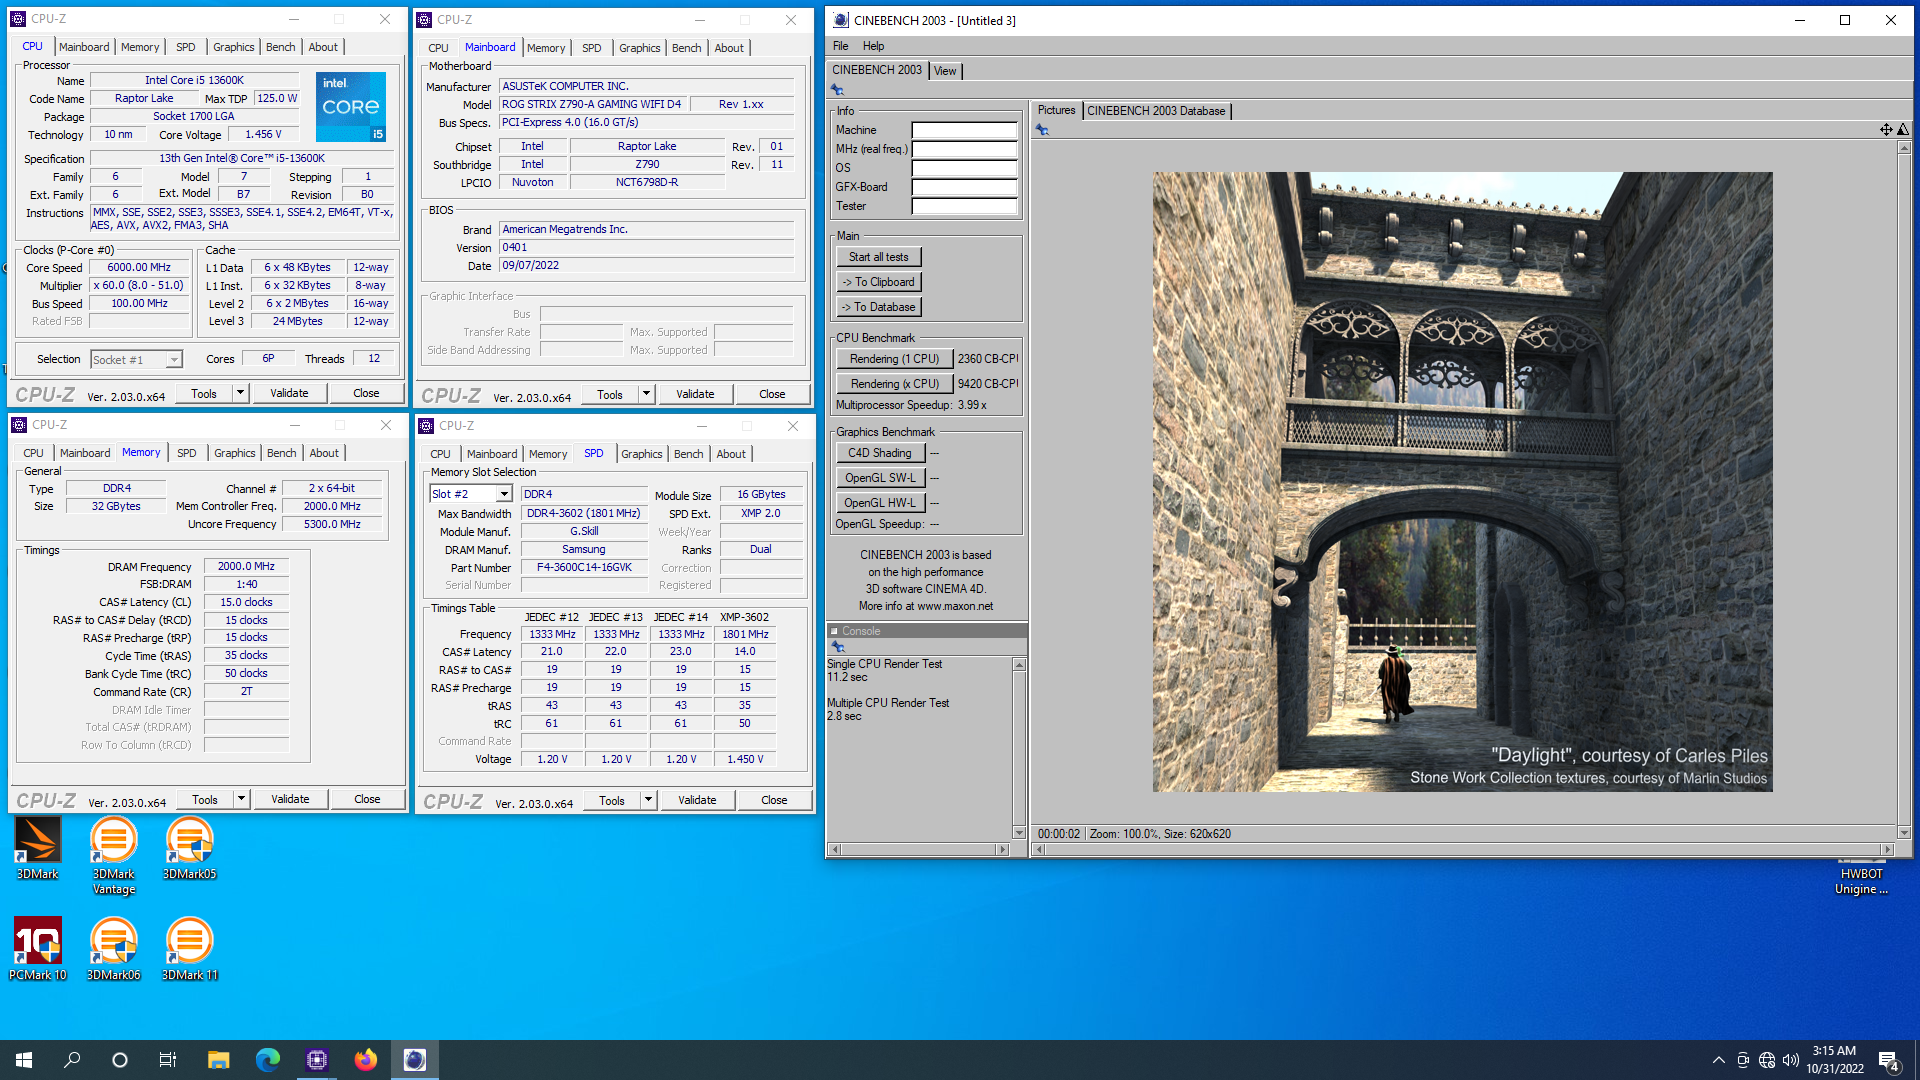Switch to the View tab in CINEBENCH

tap(945, 71)
